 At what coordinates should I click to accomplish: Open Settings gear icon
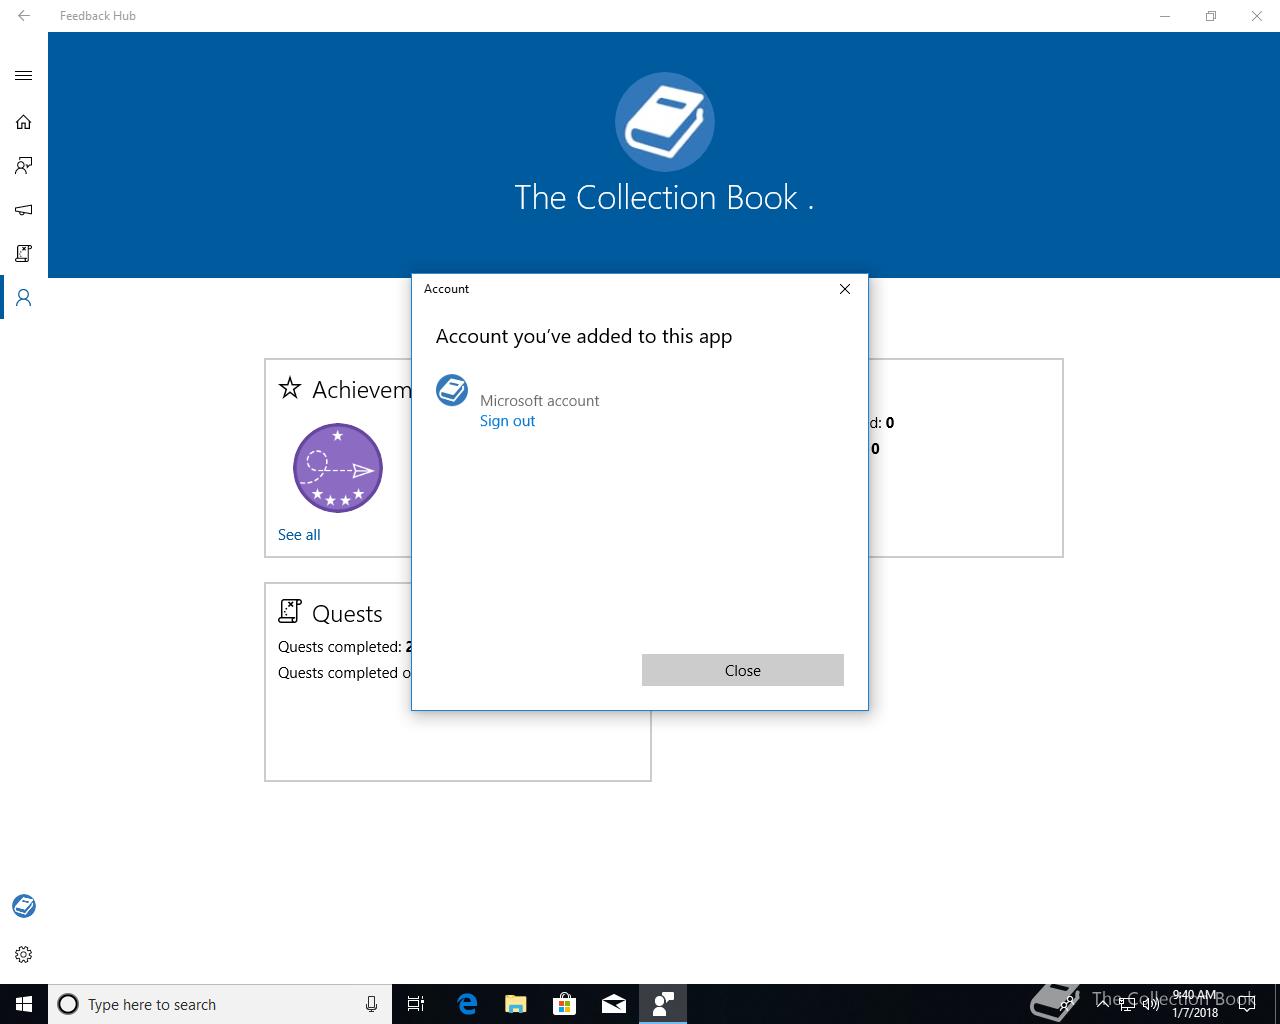click(x=24, y=954)
